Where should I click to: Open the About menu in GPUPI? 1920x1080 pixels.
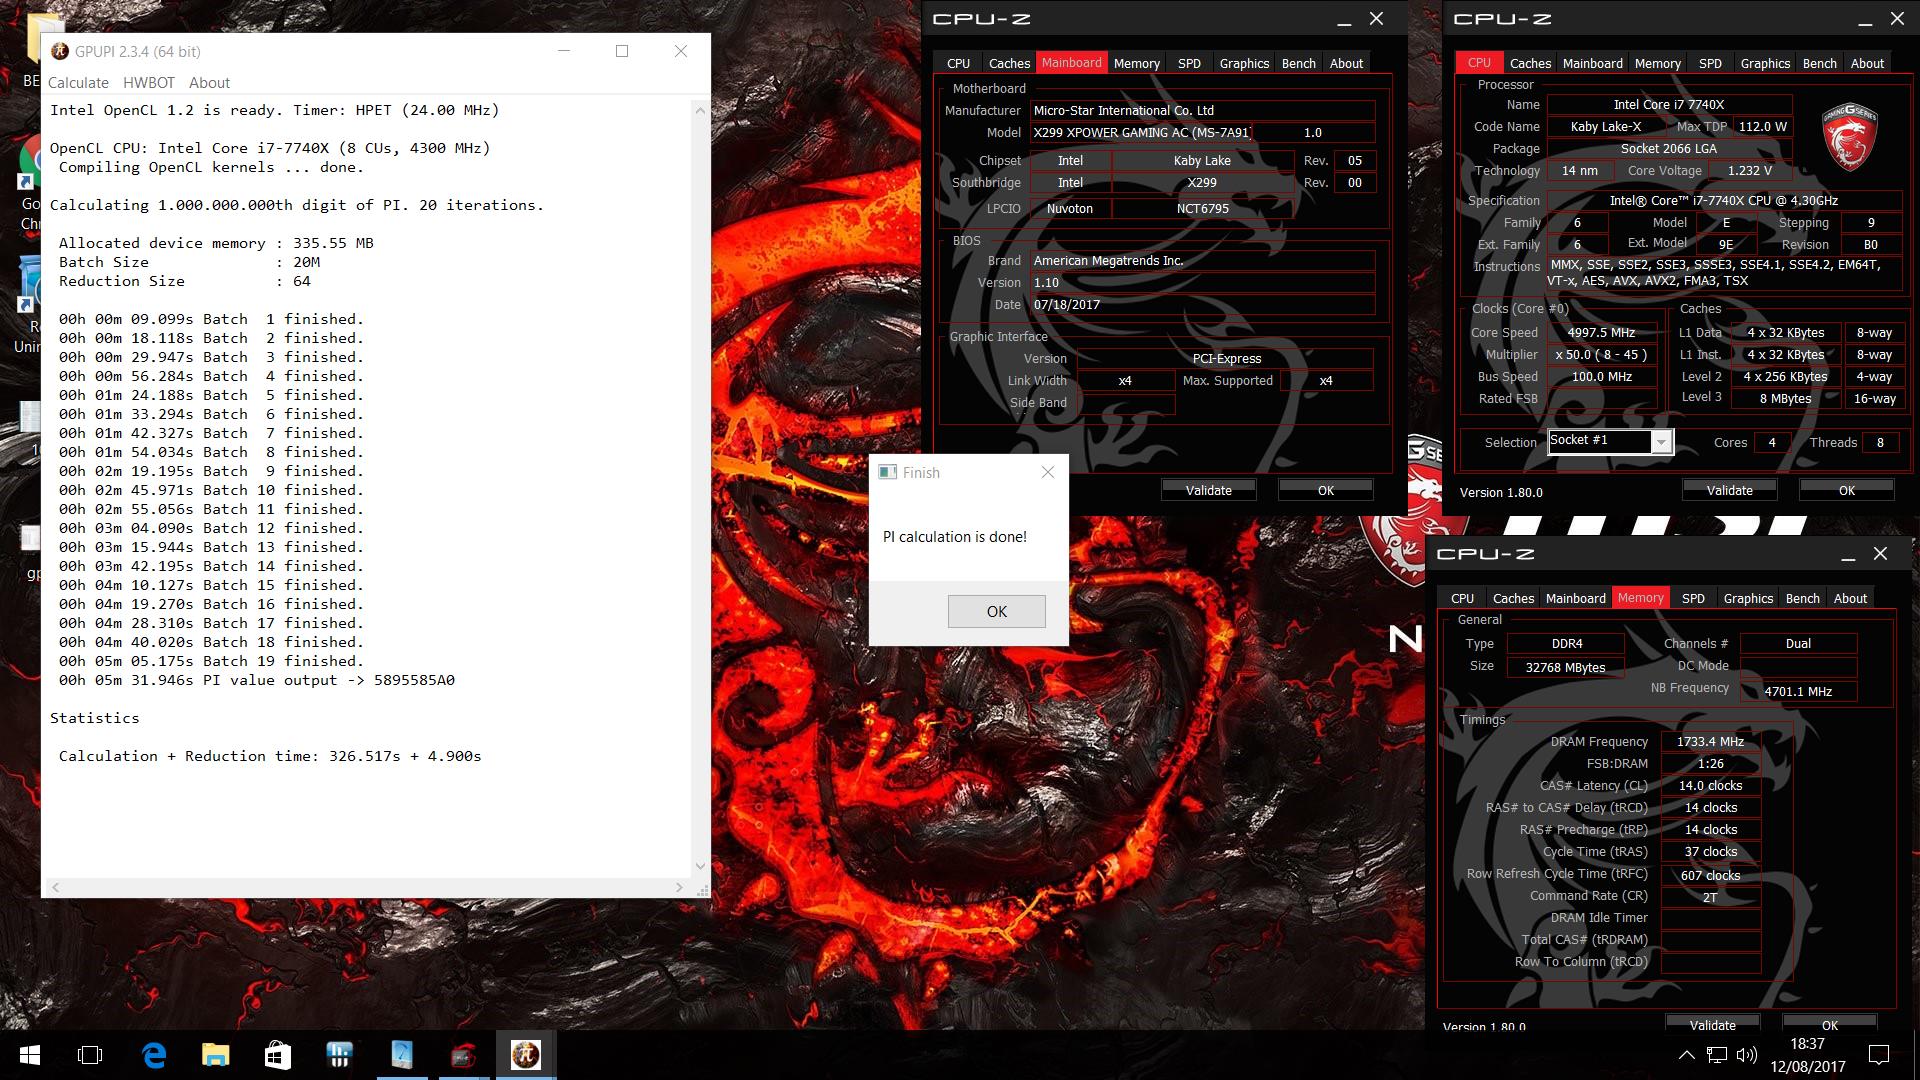[209, 83]
